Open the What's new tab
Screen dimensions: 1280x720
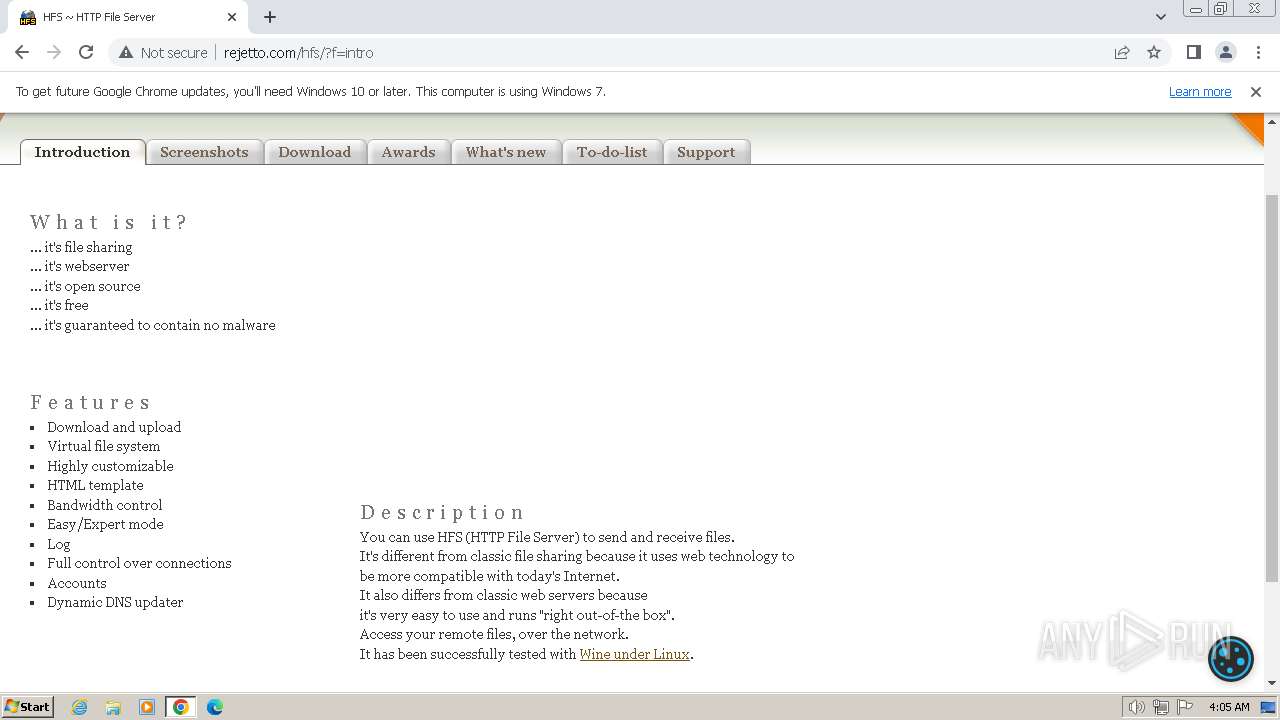pyautogui.click(x=506, y=152)
